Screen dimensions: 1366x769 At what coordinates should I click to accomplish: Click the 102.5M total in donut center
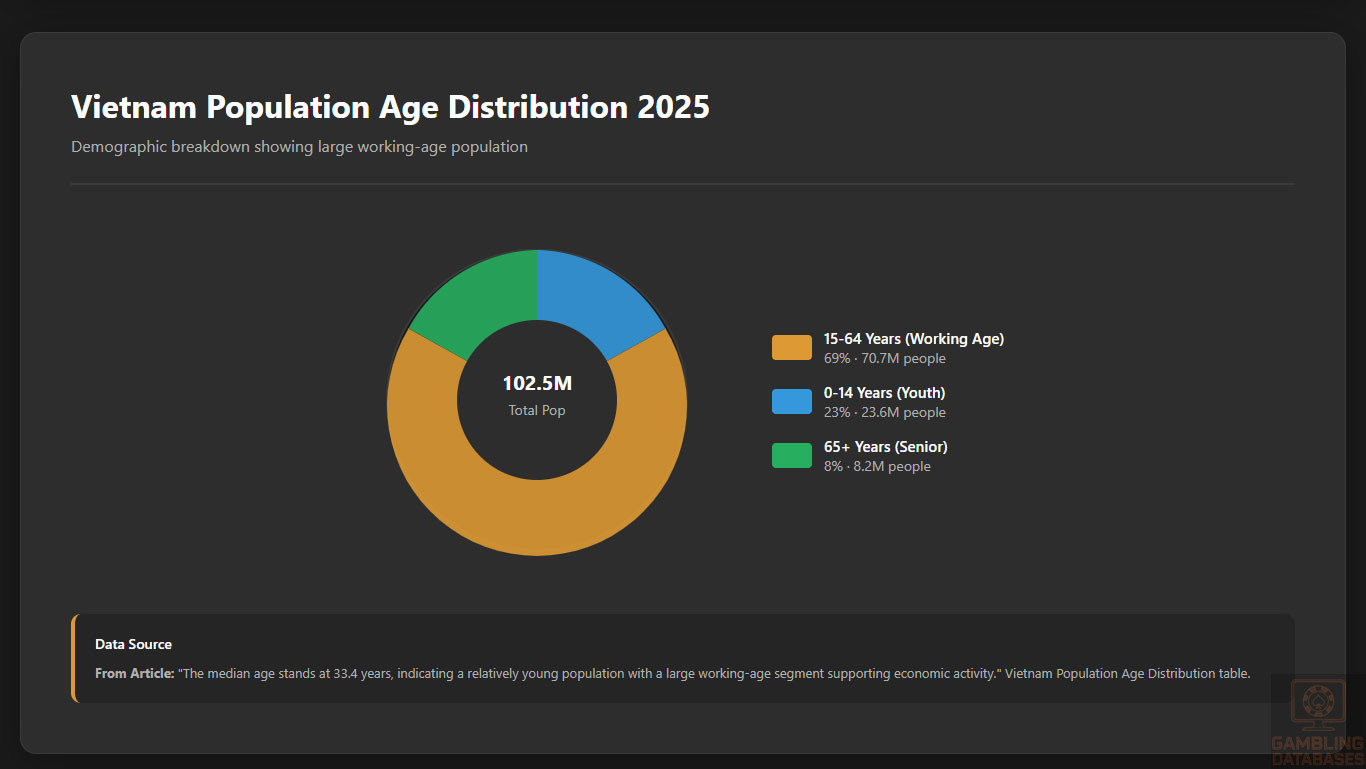[537, 384]
